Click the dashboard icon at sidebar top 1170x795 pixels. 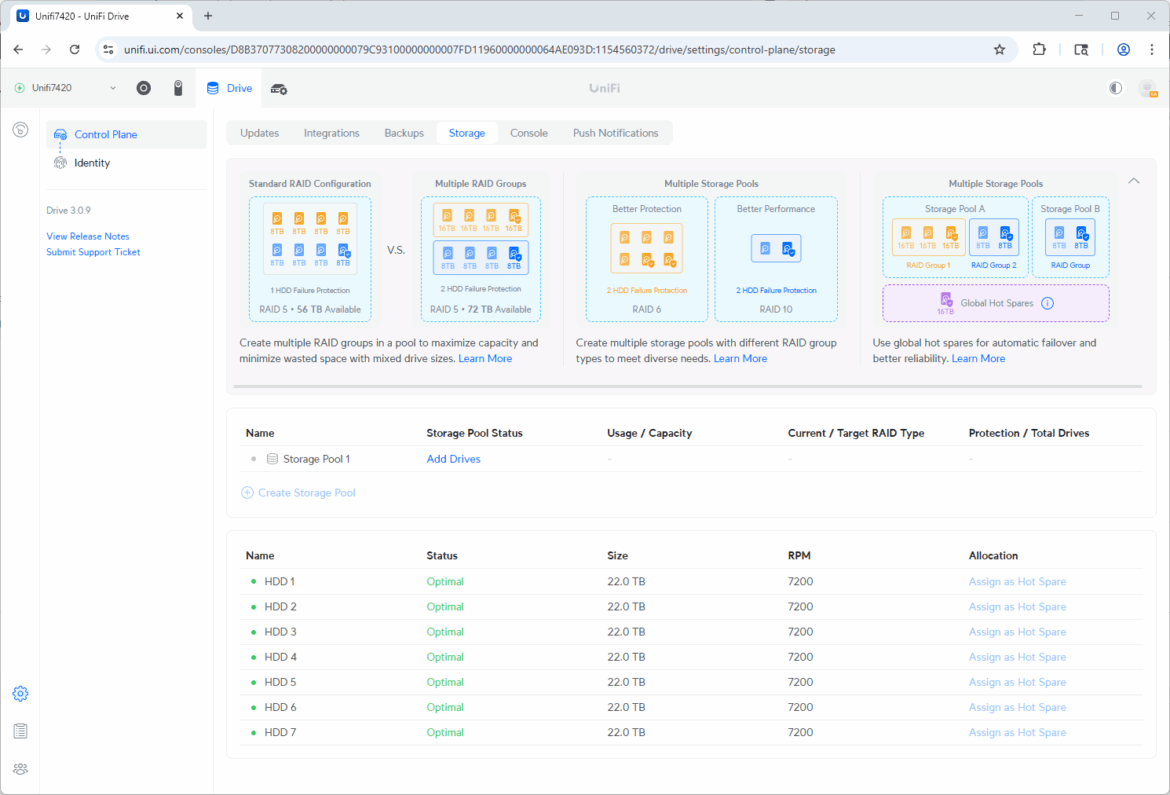click(x=20, y=130)
